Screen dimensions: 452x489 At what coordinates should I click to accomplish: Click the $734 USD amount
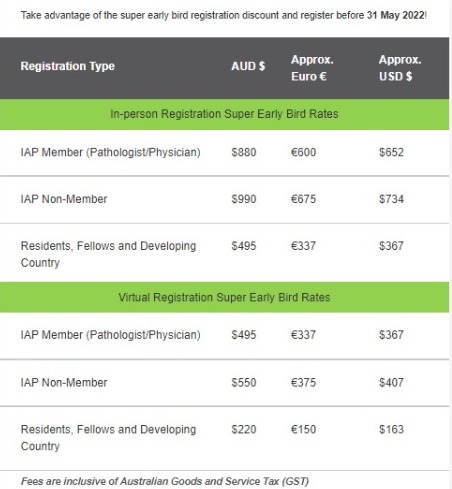(391, 199)
